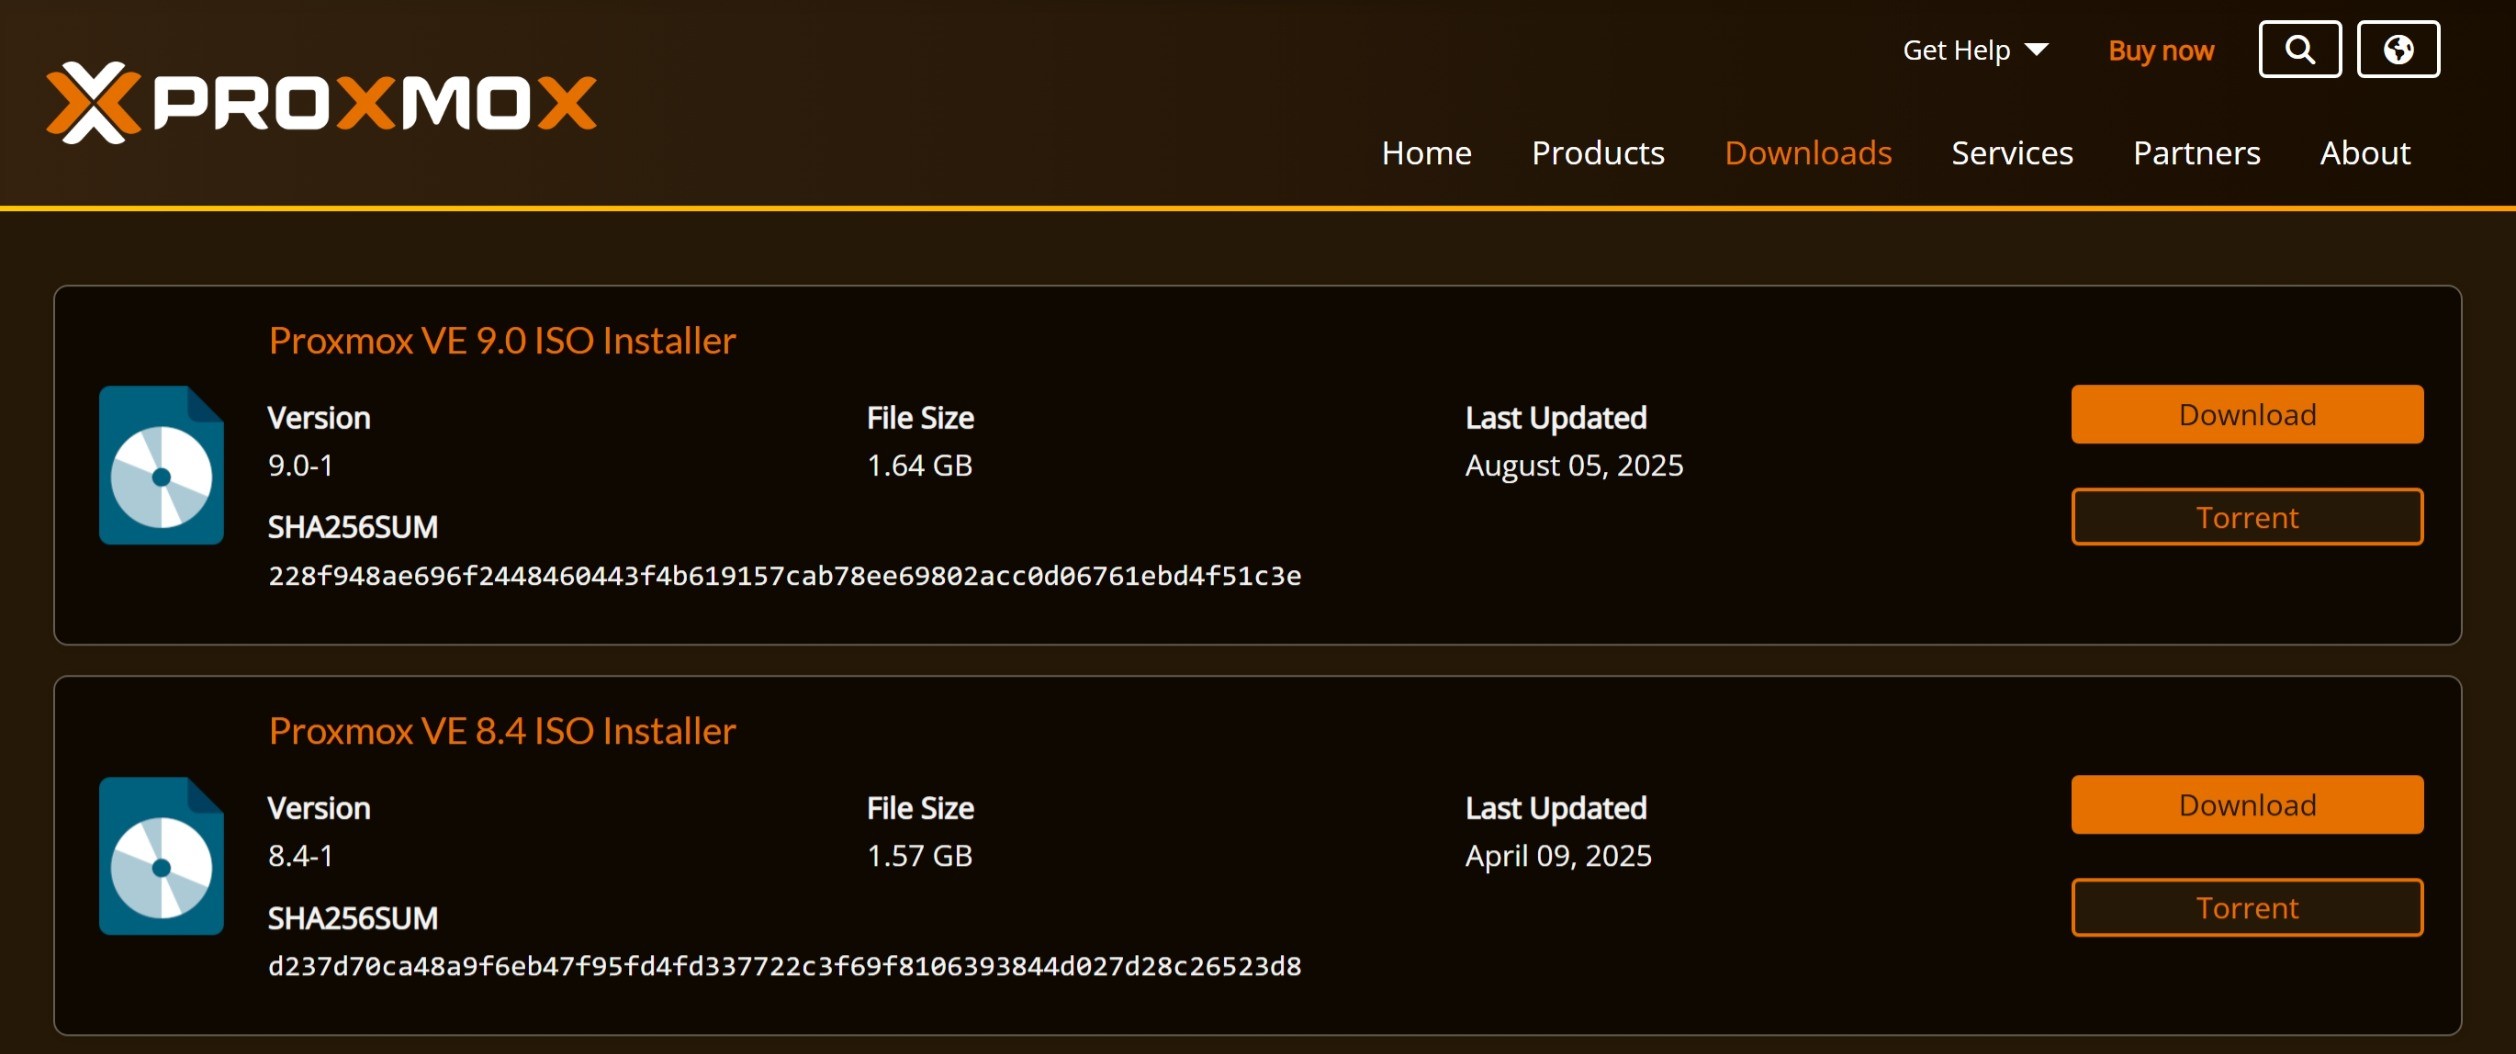Click the Proxmox logo

(321, 102)
